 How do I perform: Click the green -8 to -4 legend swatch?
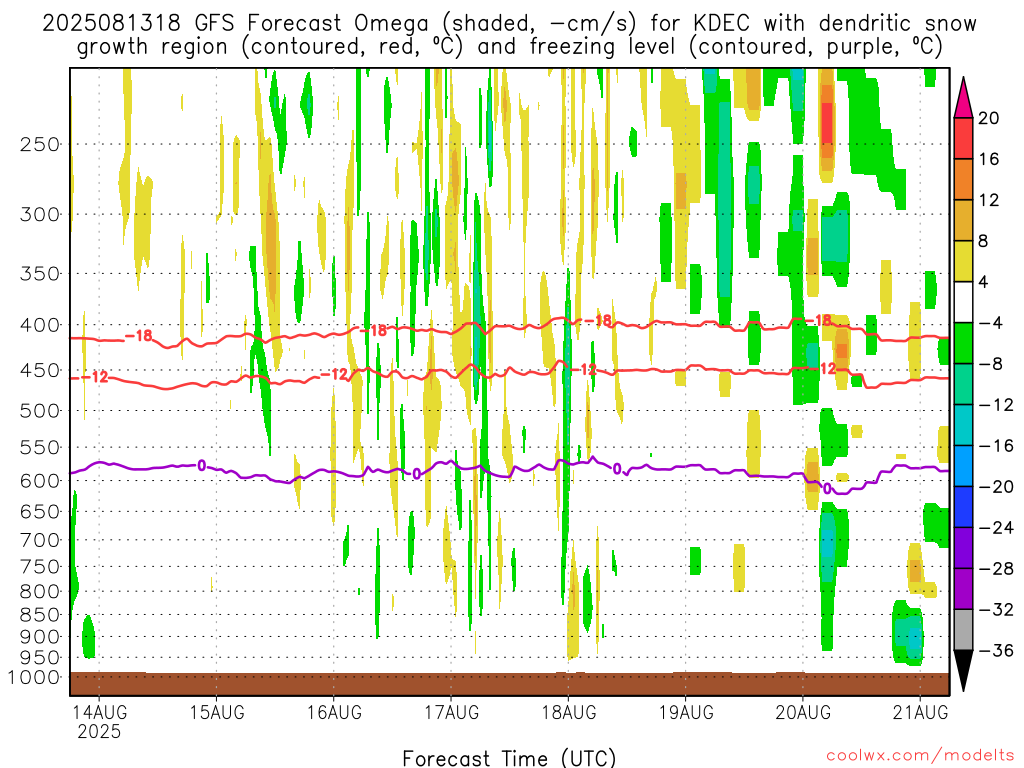coord(963,343)
